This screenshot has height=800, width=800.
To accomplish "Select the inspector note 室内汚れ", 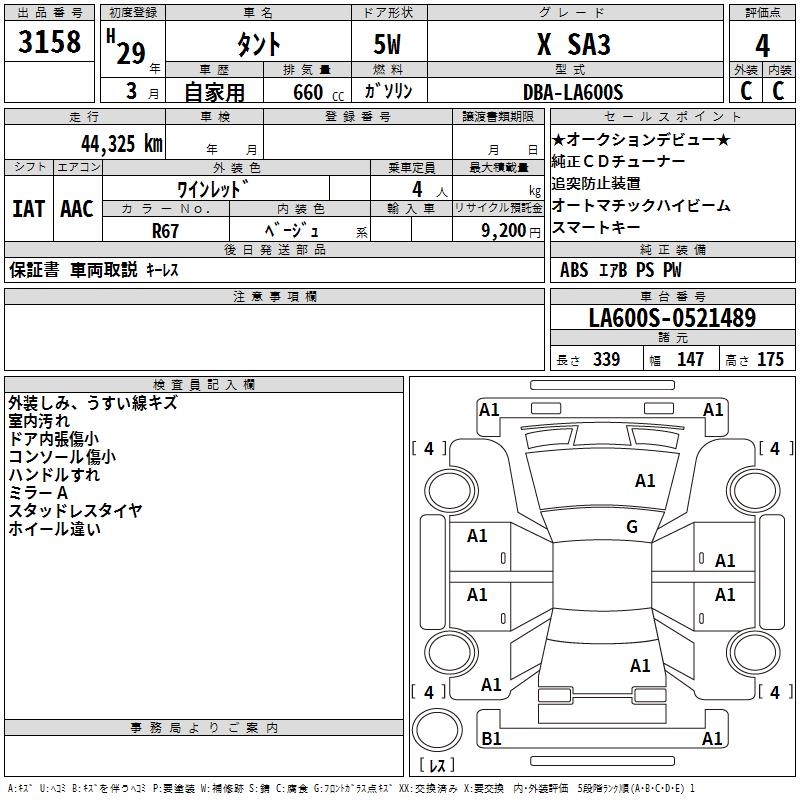I will [x=39, y=421].
